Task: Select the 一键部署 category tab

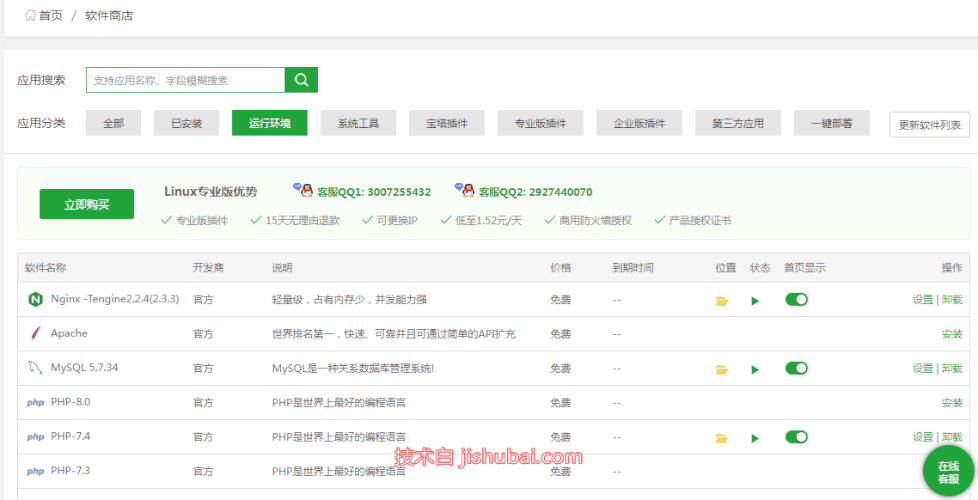Action: point(831,123)
